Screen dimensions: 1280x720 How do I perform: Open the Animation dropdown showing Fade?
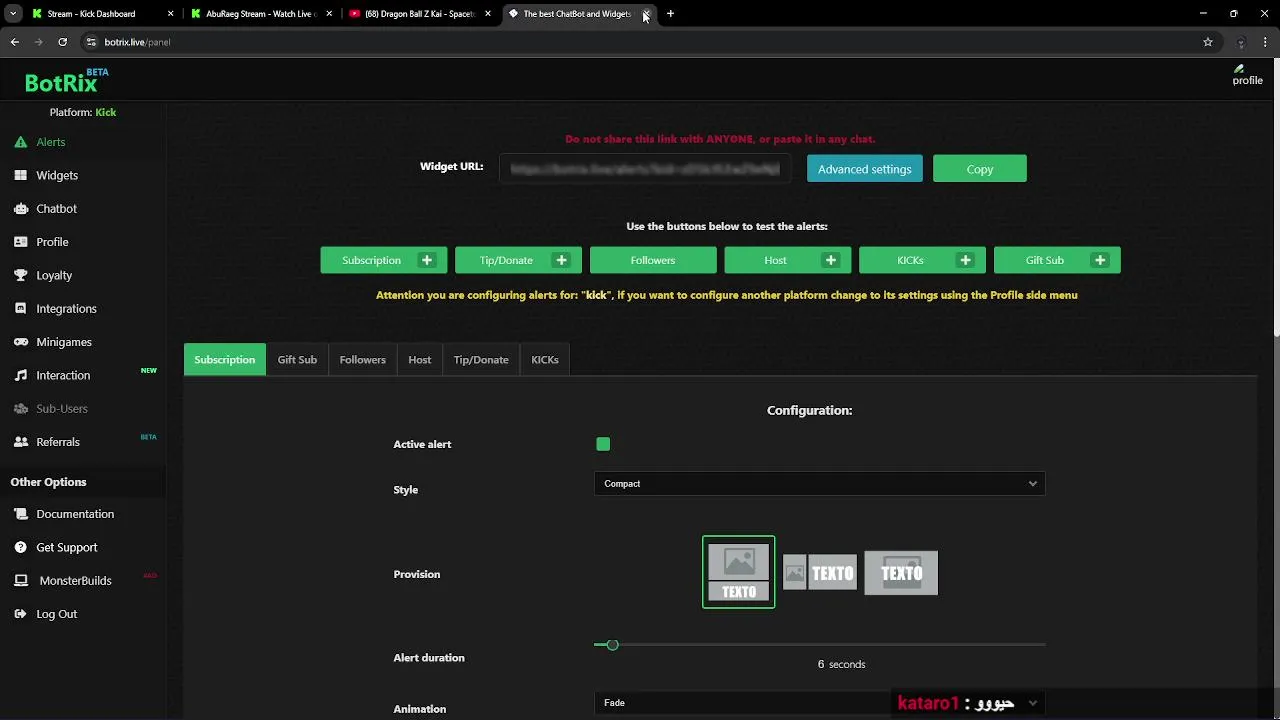tap(819, 703)
